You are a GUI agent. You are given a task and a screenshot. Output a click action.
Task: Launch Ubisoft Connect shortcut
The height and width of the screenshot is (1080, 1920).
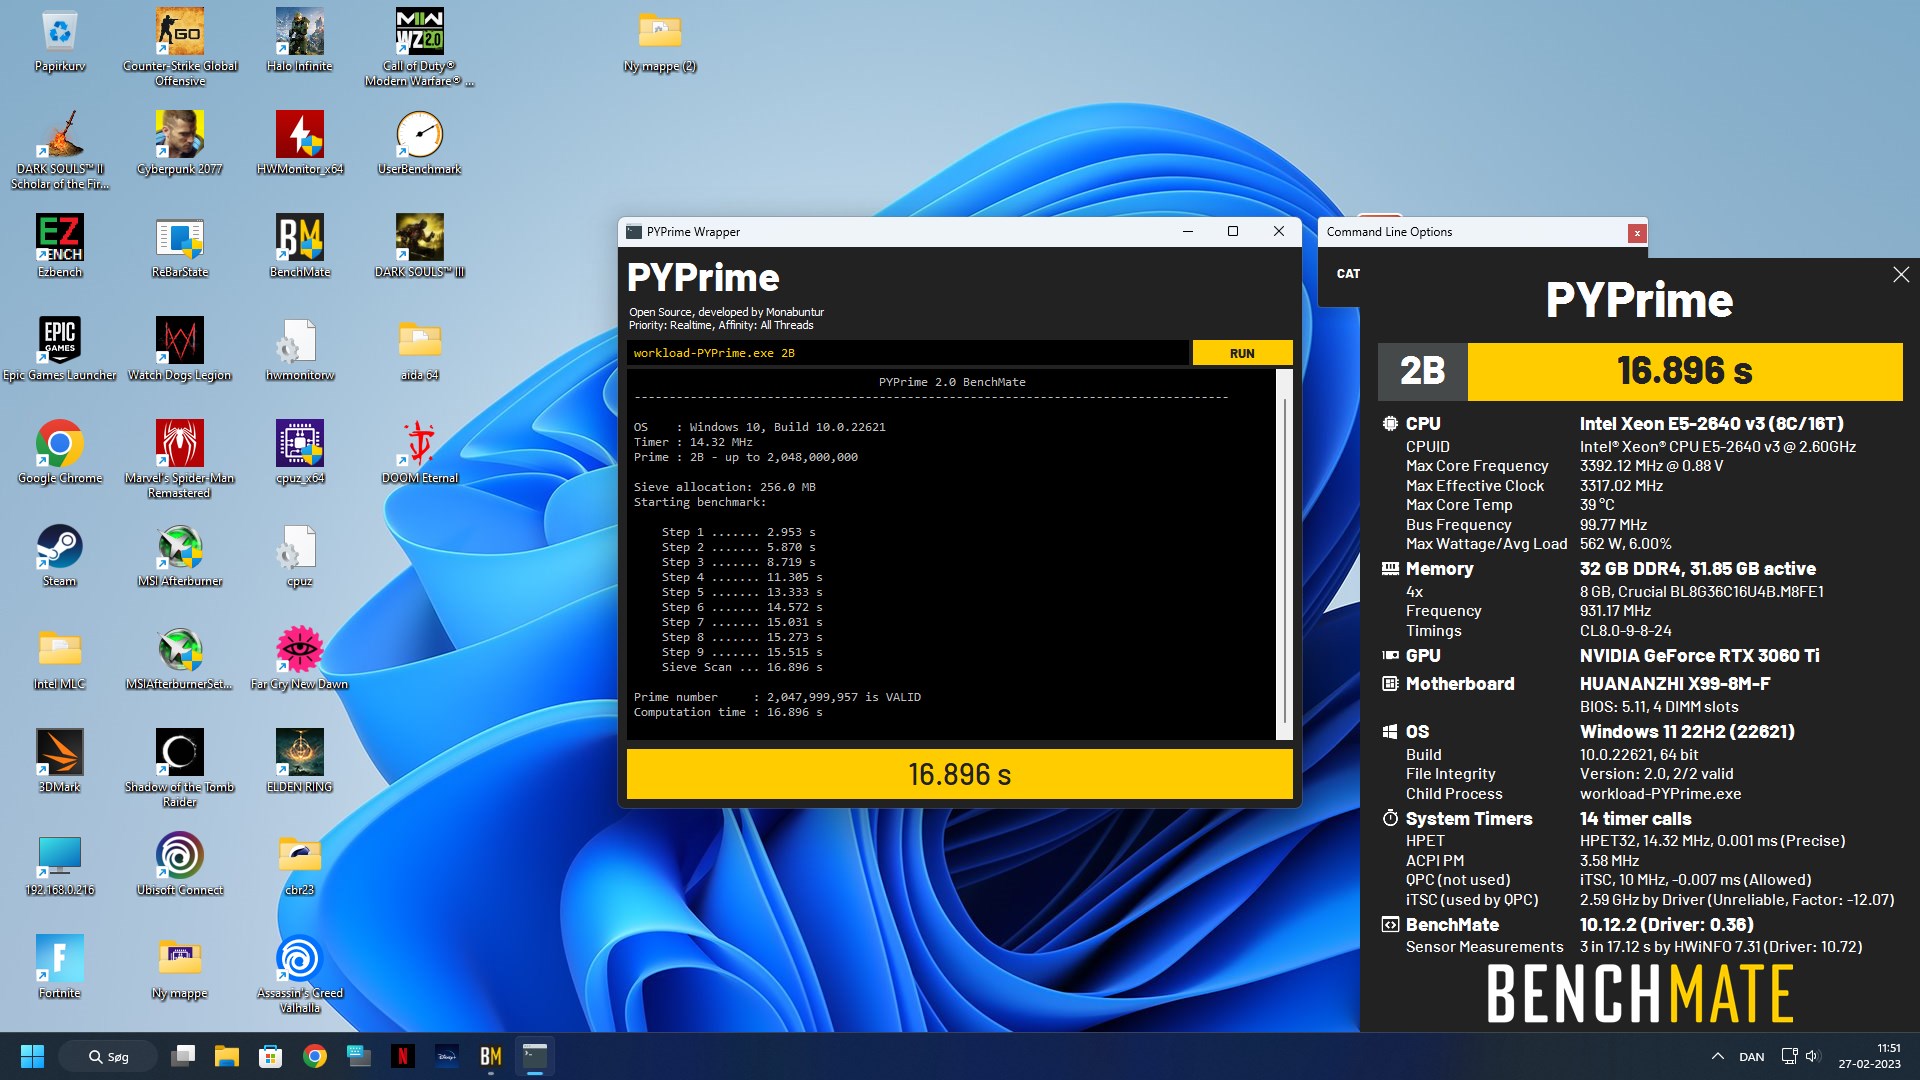pos(180,864)
